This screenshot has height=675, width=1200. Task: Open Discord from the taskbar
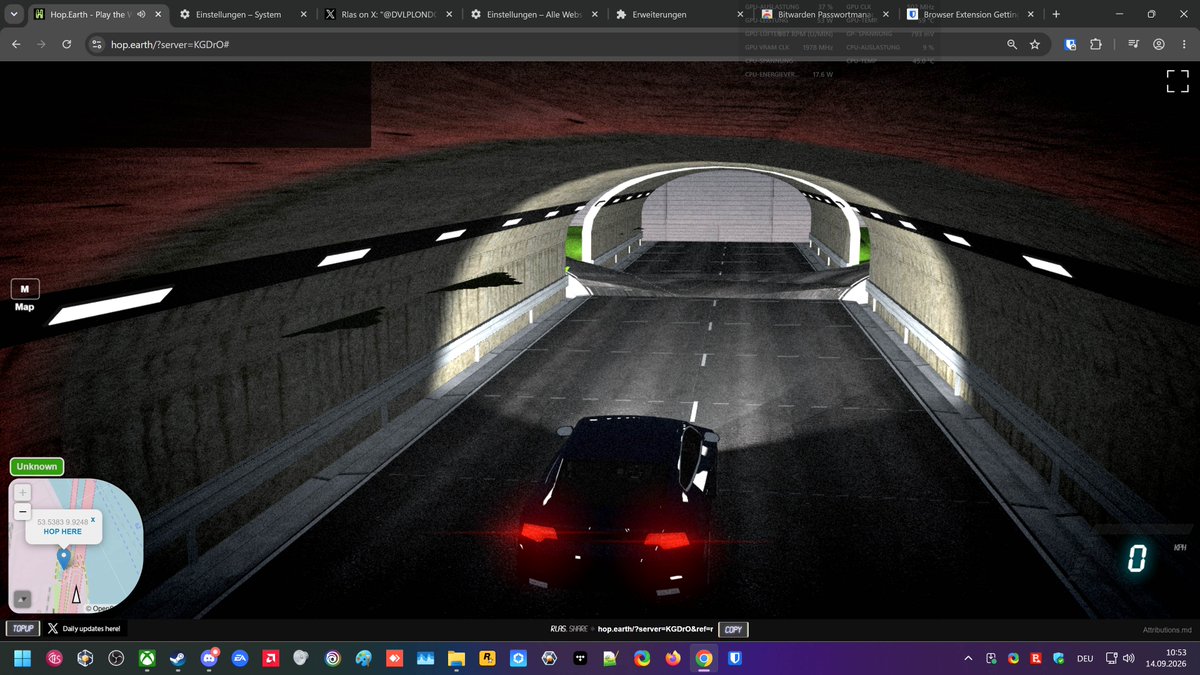pos(209,658)
